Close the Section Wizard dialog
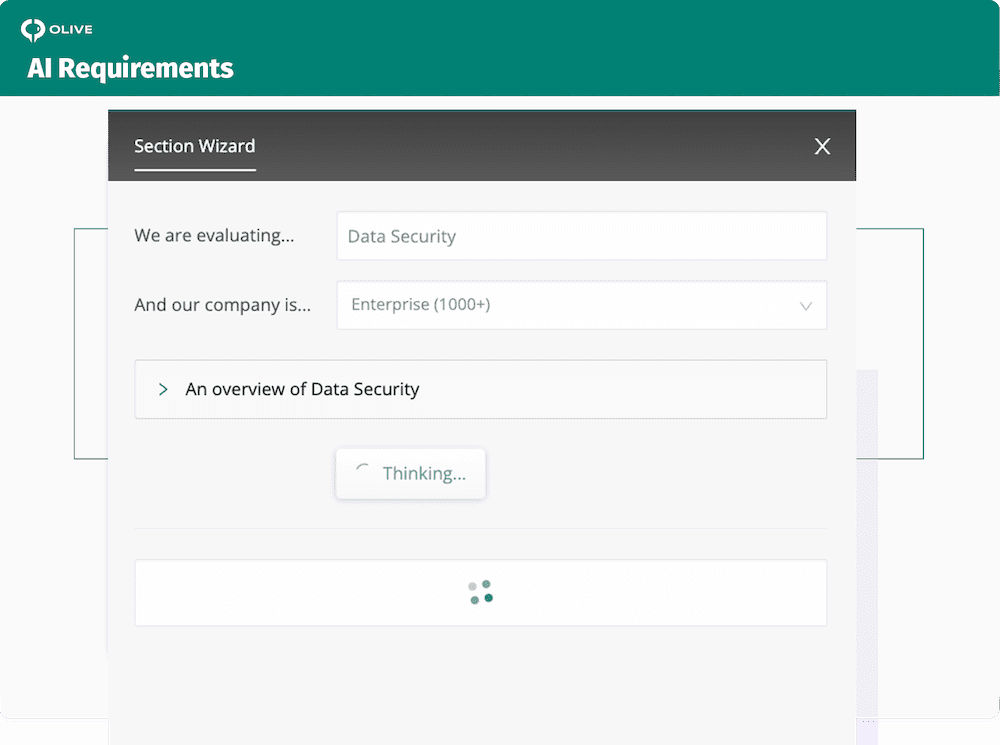 822,147
